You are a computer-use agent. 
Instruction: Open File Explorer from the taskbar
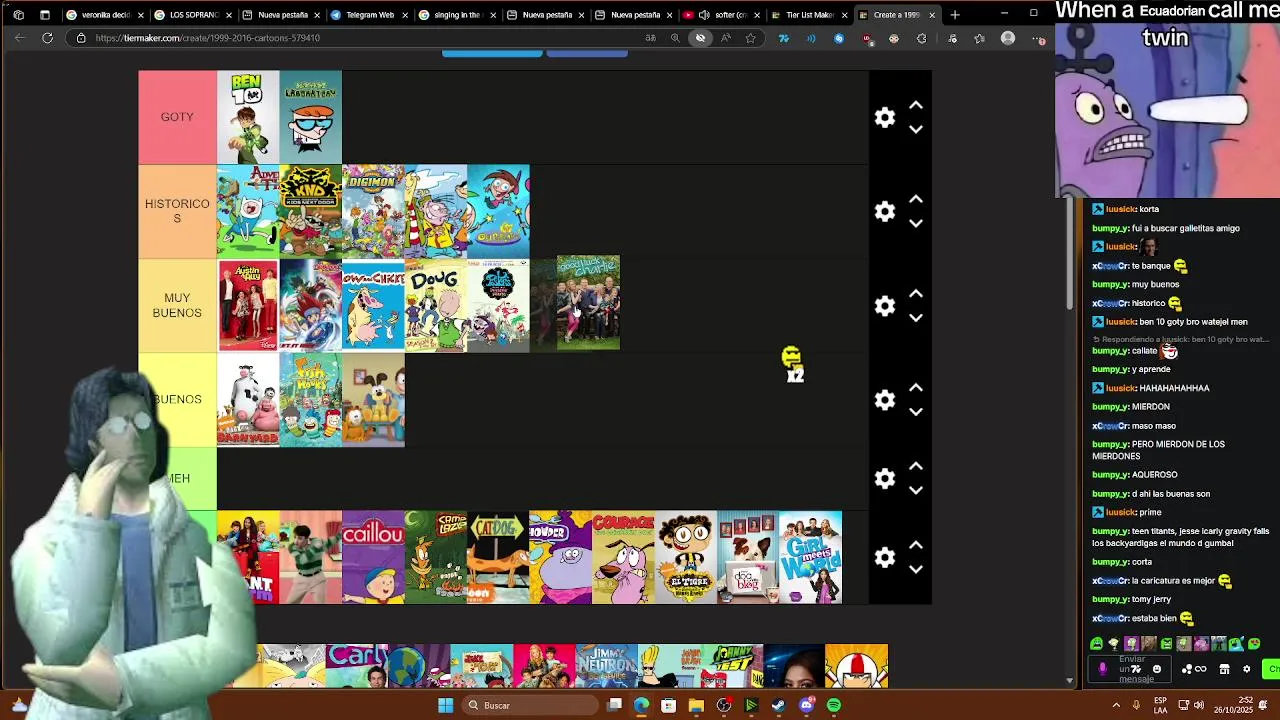[696, 705]
